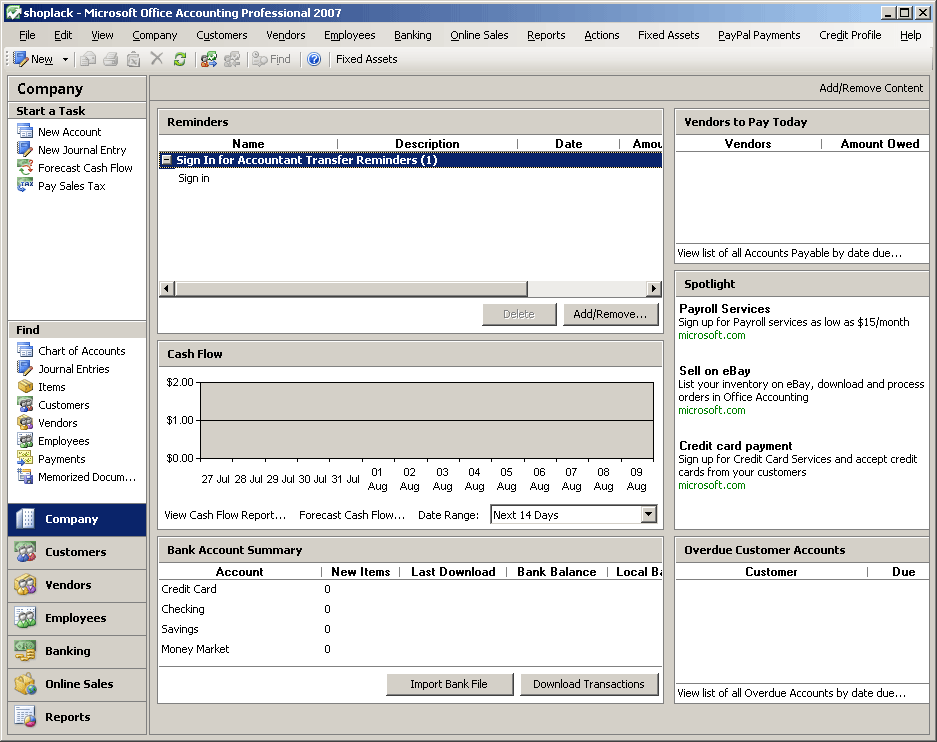Click the Amount Owed column header

point(880,143)
